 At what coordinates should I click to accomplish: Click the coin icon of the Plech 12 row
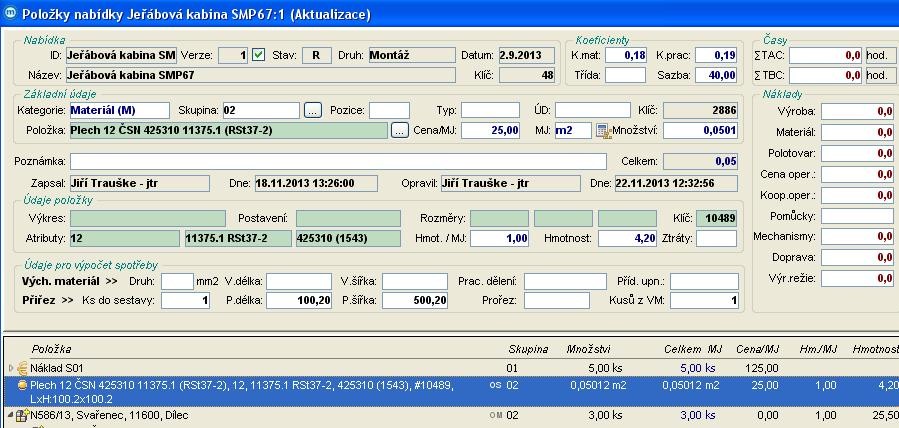22,385
